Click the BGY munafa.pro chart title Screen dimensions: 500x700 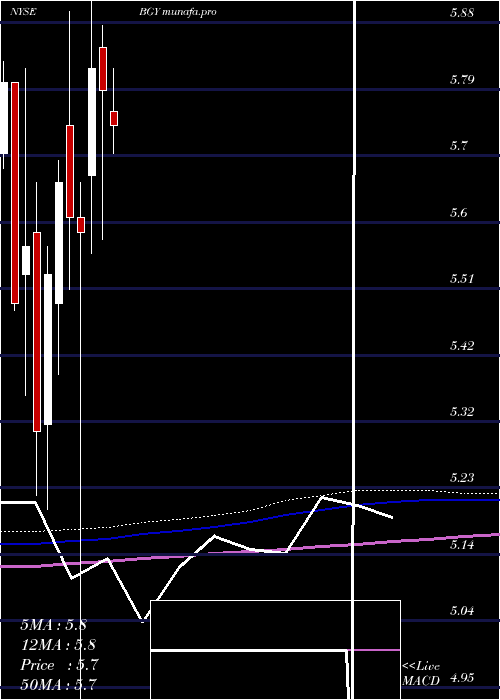(x=178, y=12)
